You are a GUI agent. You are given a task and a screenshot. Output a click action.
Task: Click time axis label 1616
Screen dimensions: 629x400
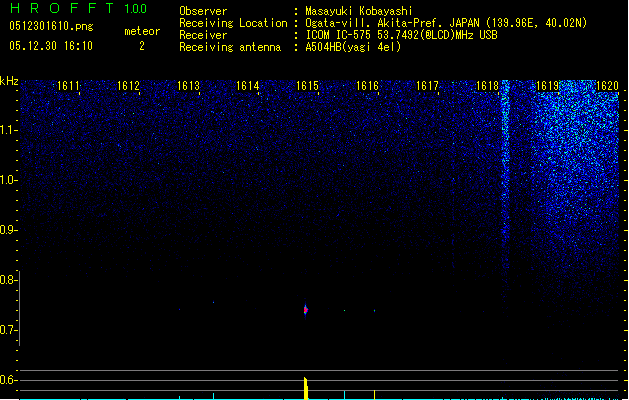coord(367,86)
